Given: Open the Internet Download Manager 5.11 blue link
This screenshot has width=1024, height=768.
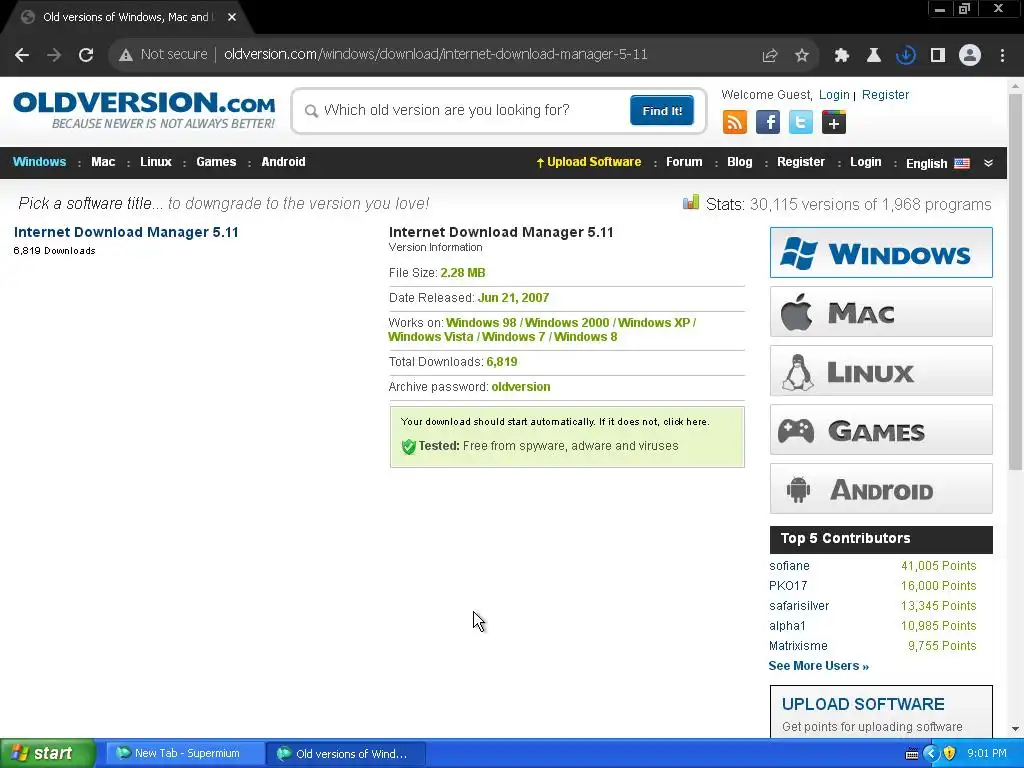Looking at the screenshot, I should pyautogui.click(x=126, y=232).
